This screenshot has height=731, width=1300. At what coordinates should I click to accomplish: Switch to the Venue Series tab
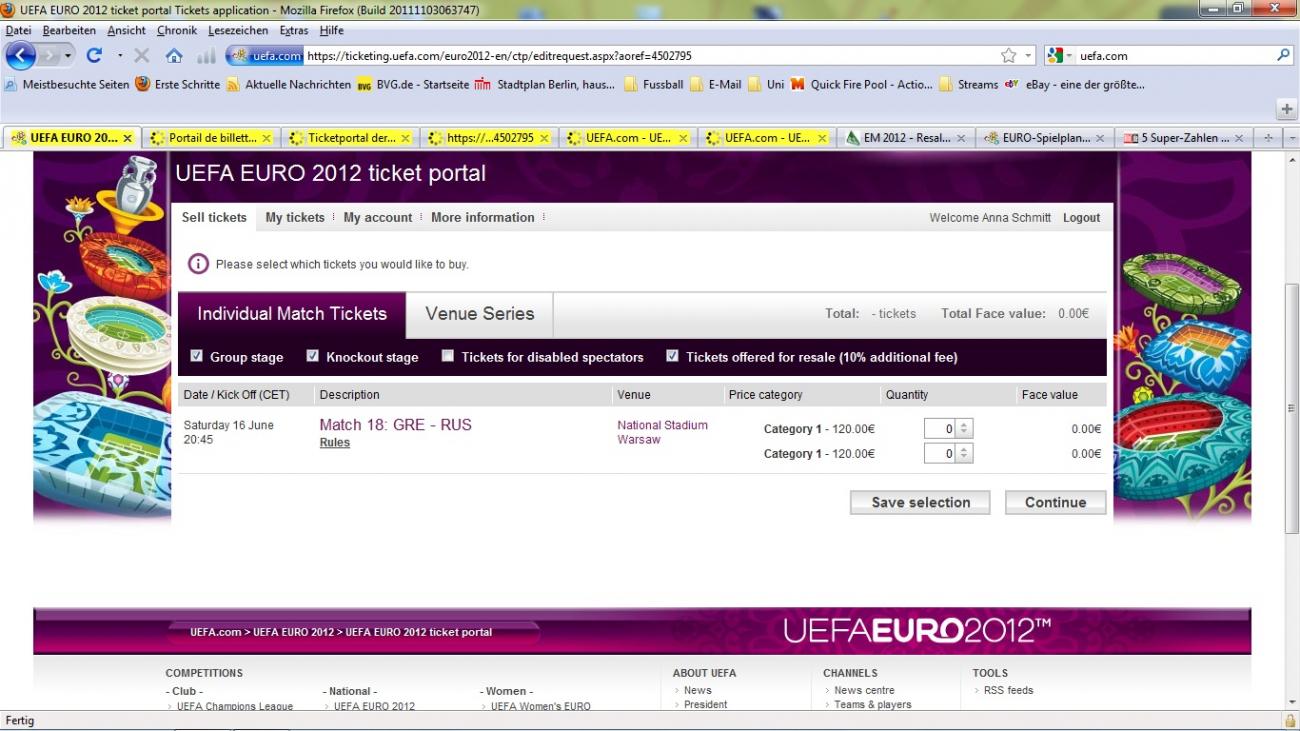pyautogui.click(x=479, y=314)
